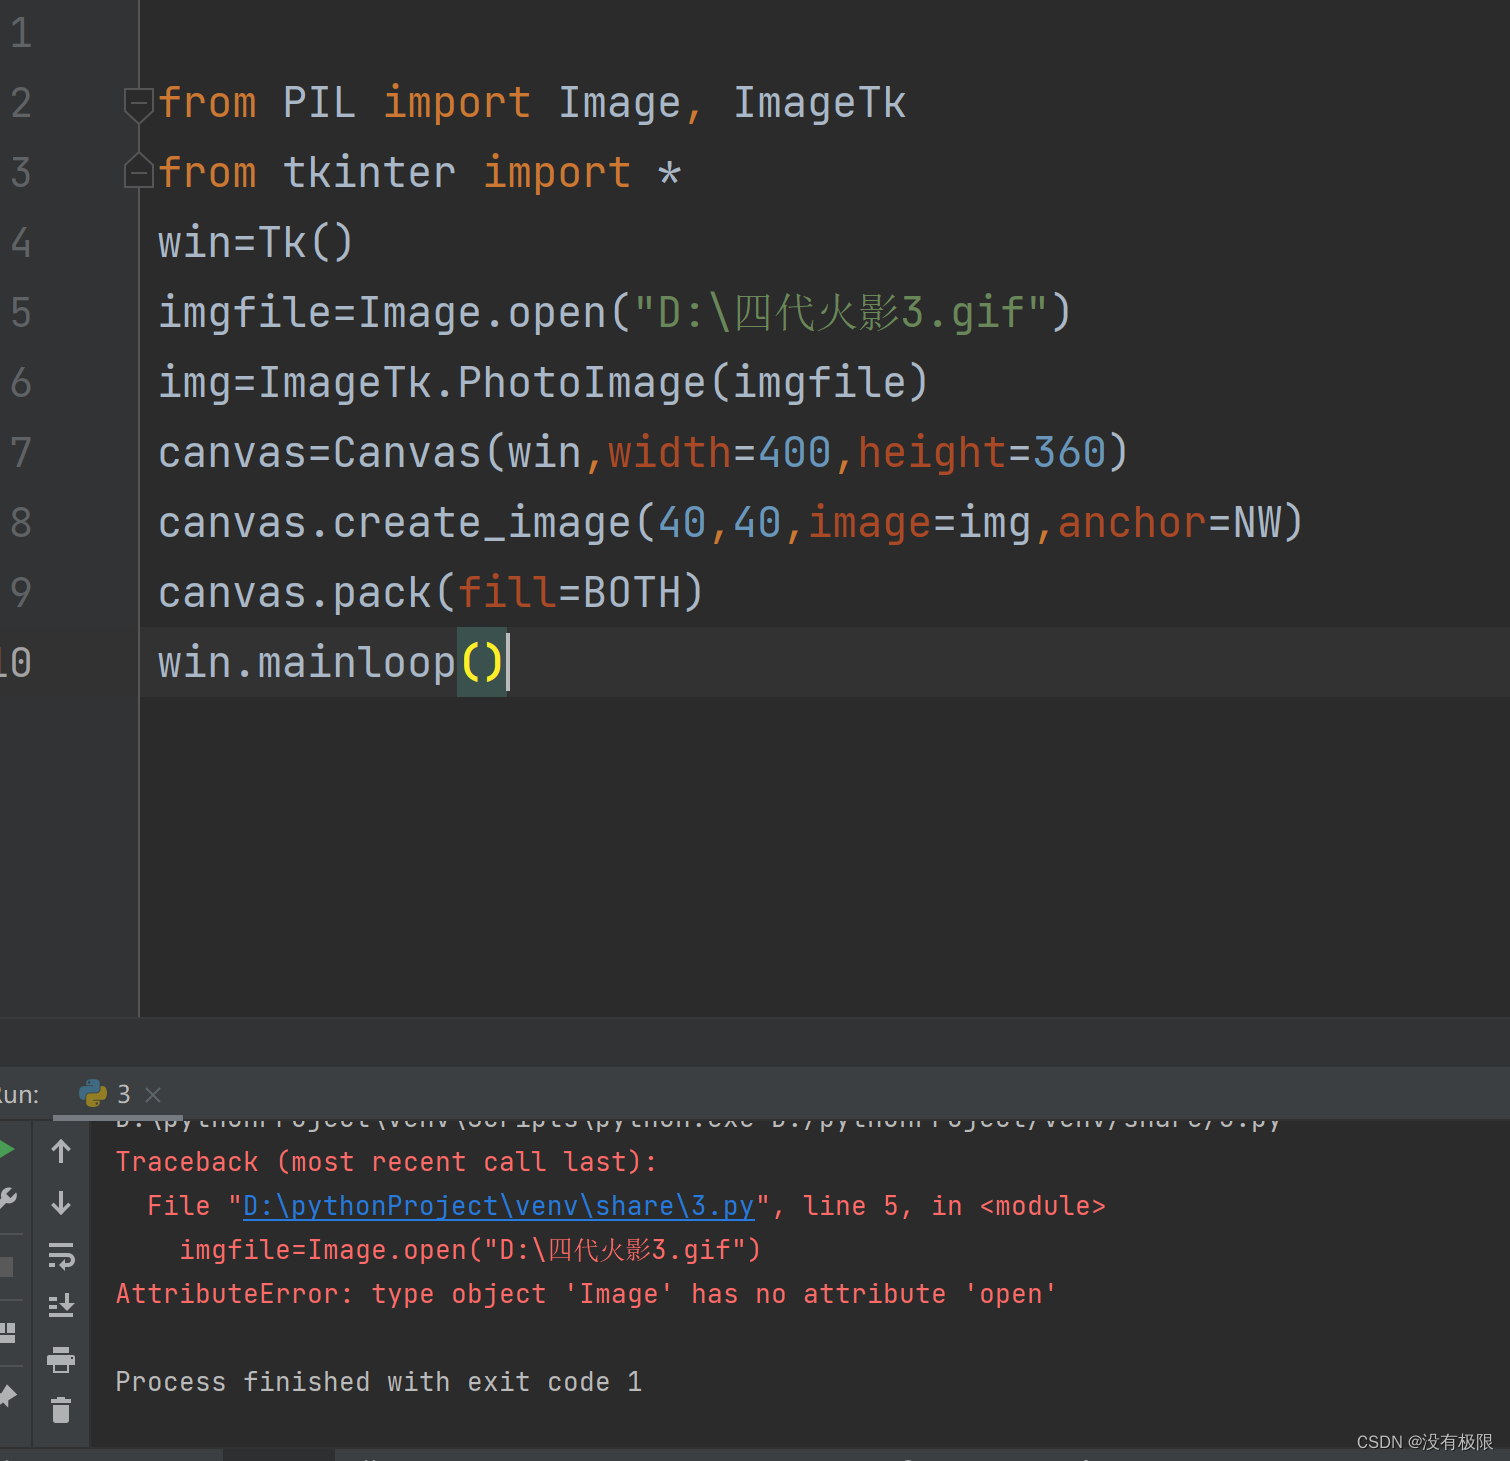Image resolution: width=1510 pixels, height=1461 pixels.
Task: Clear the console with trash icon
Action: pyautogui.click(x=61, y=1411)
